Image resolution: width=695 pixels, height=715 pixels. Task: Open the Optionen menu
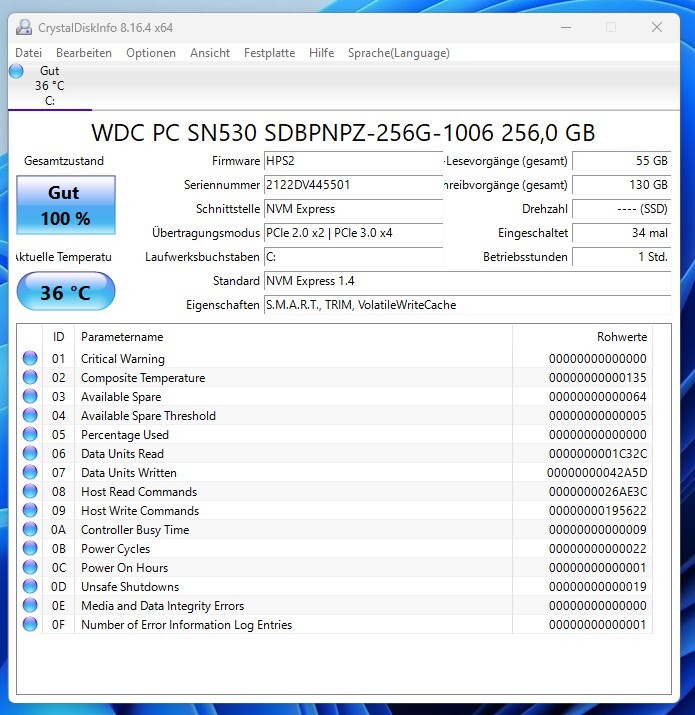point(151,53)
